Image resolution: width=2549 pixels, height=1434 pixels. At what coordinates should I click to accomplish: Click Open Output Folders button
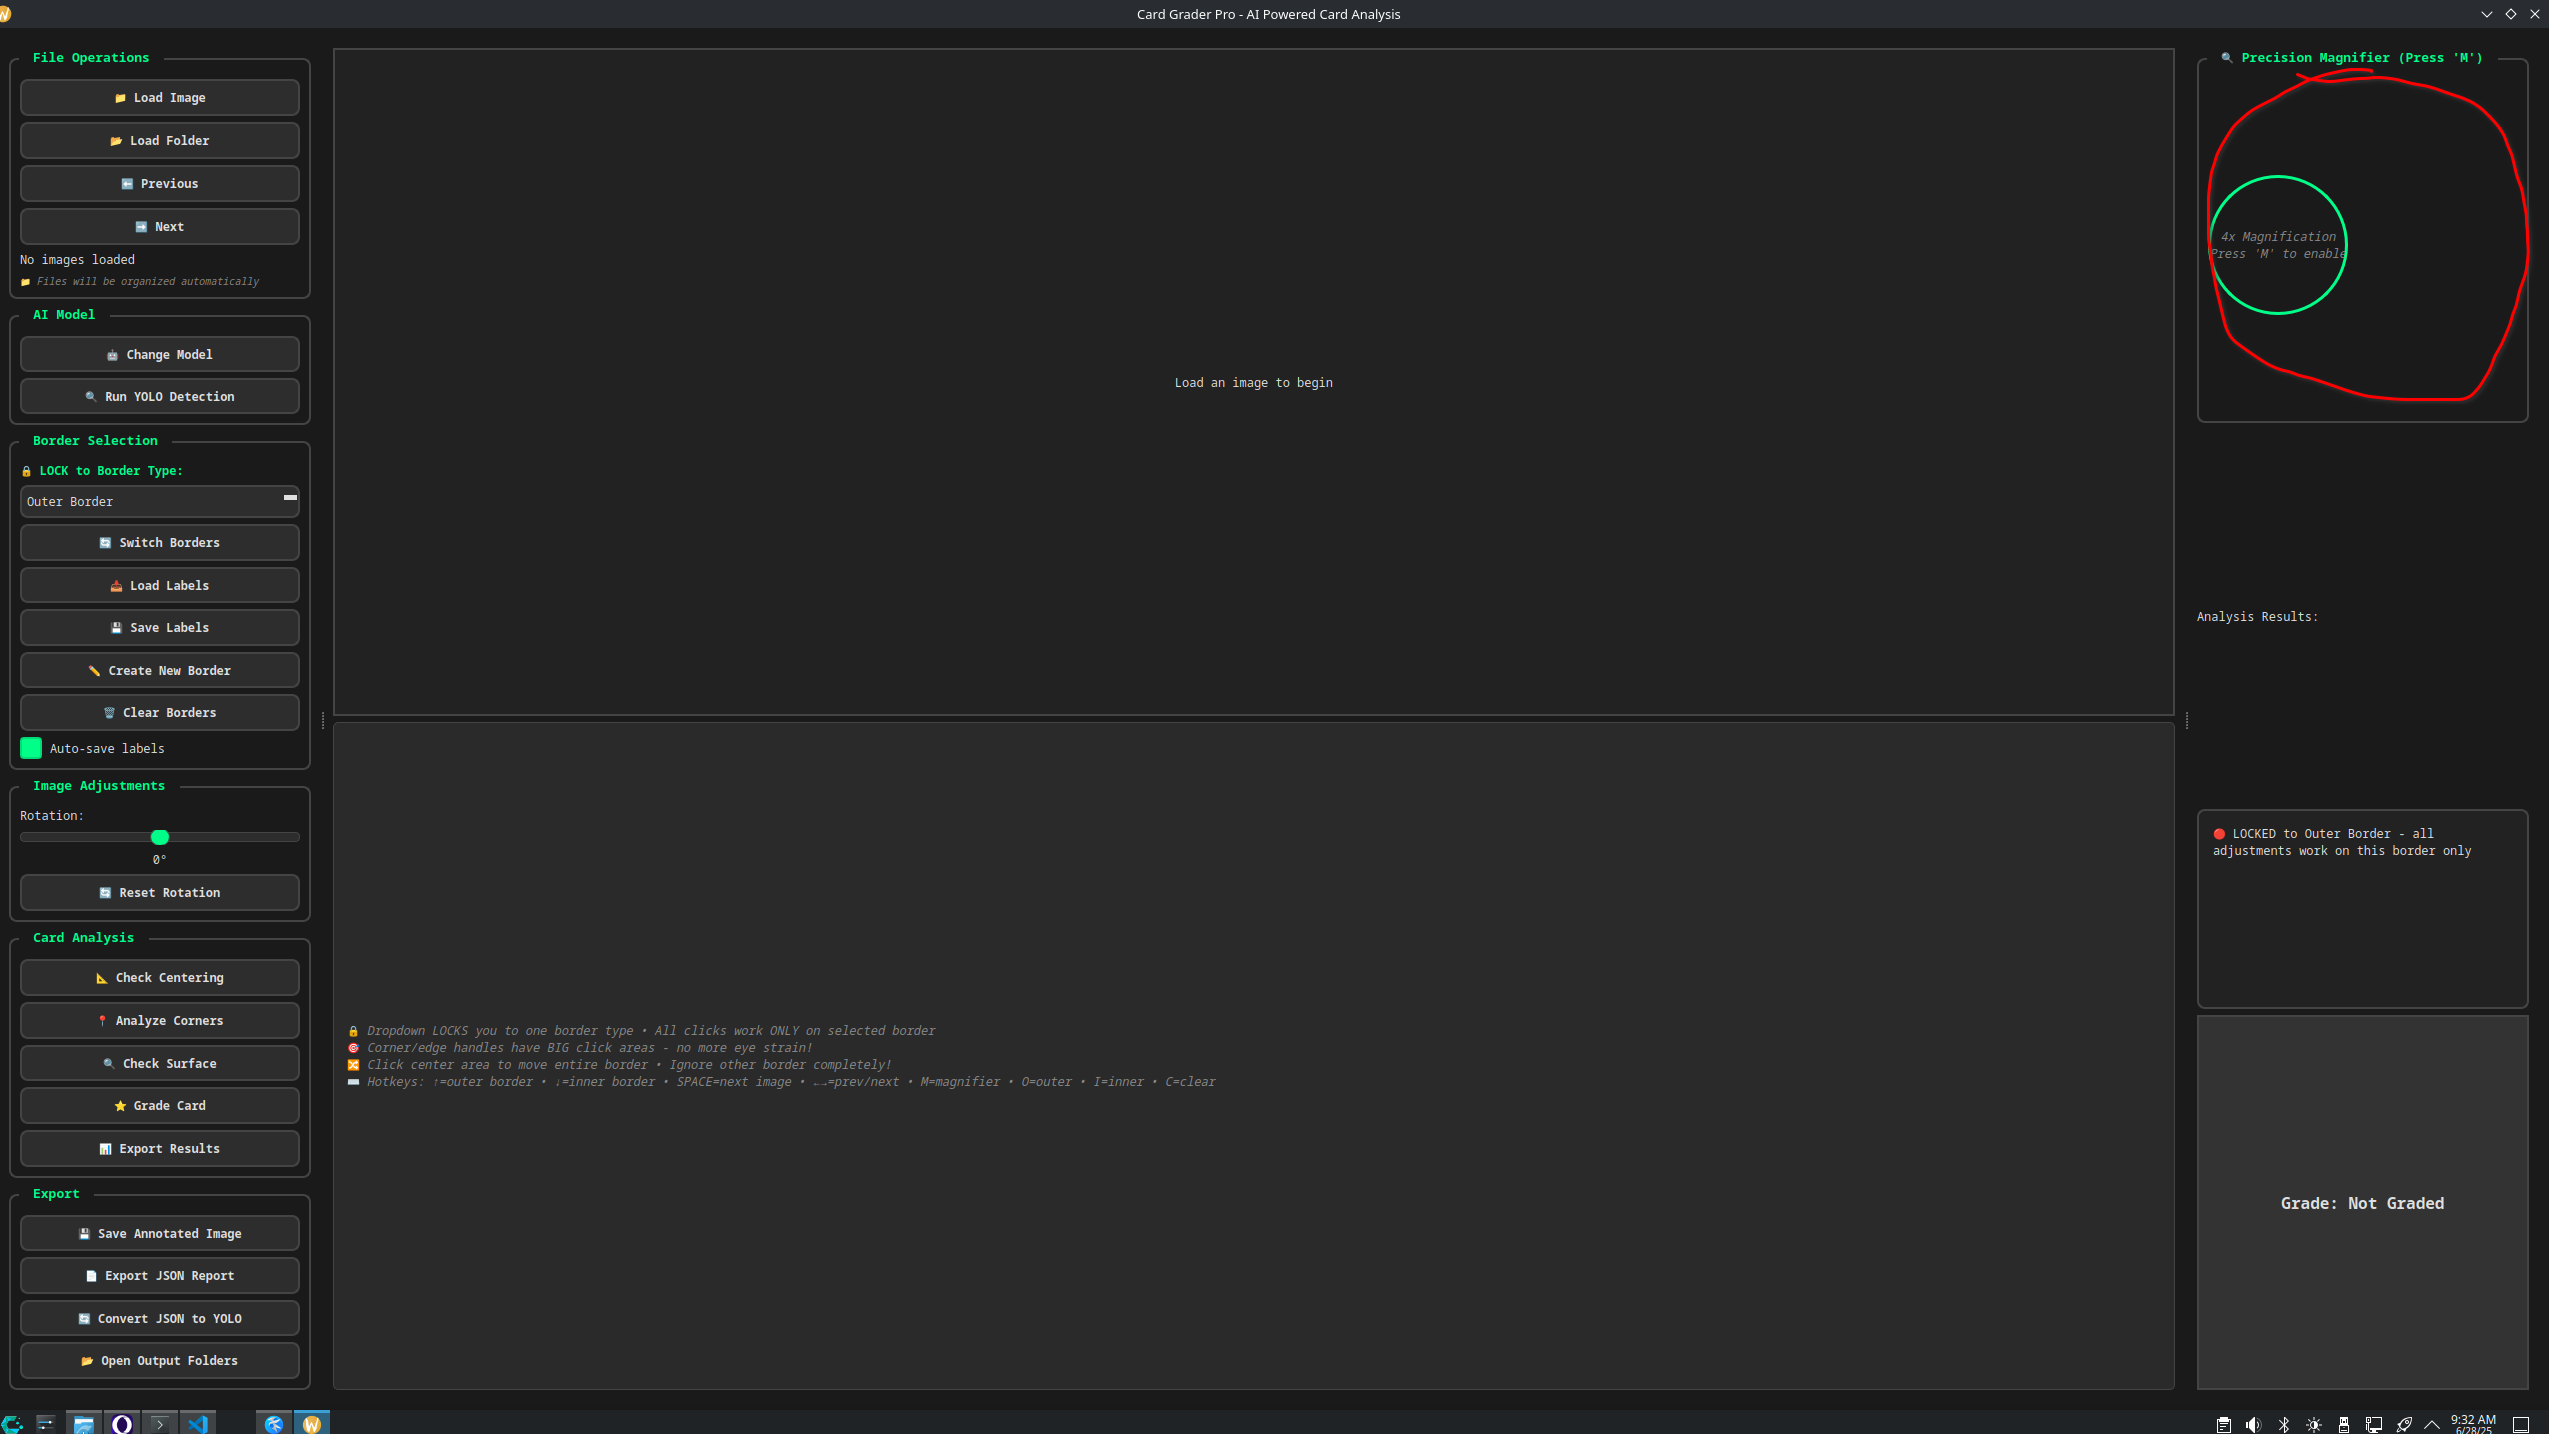[160, 1360]
